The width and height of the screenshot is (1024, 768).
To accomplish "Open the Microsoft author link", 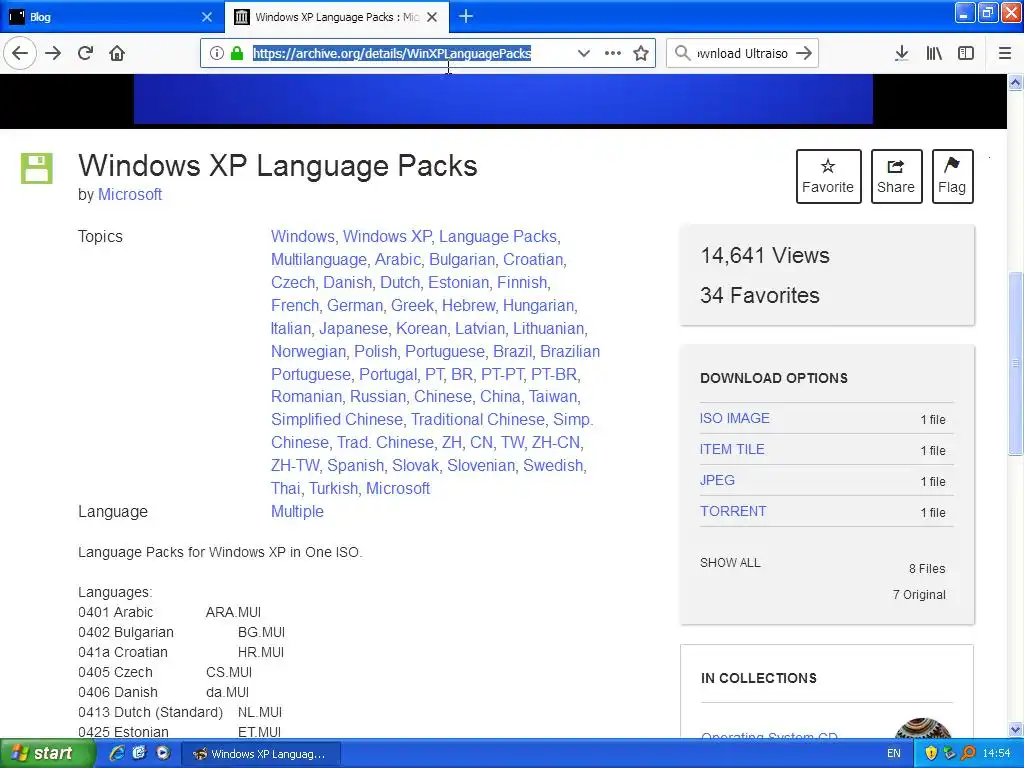I will pos(130,195).
